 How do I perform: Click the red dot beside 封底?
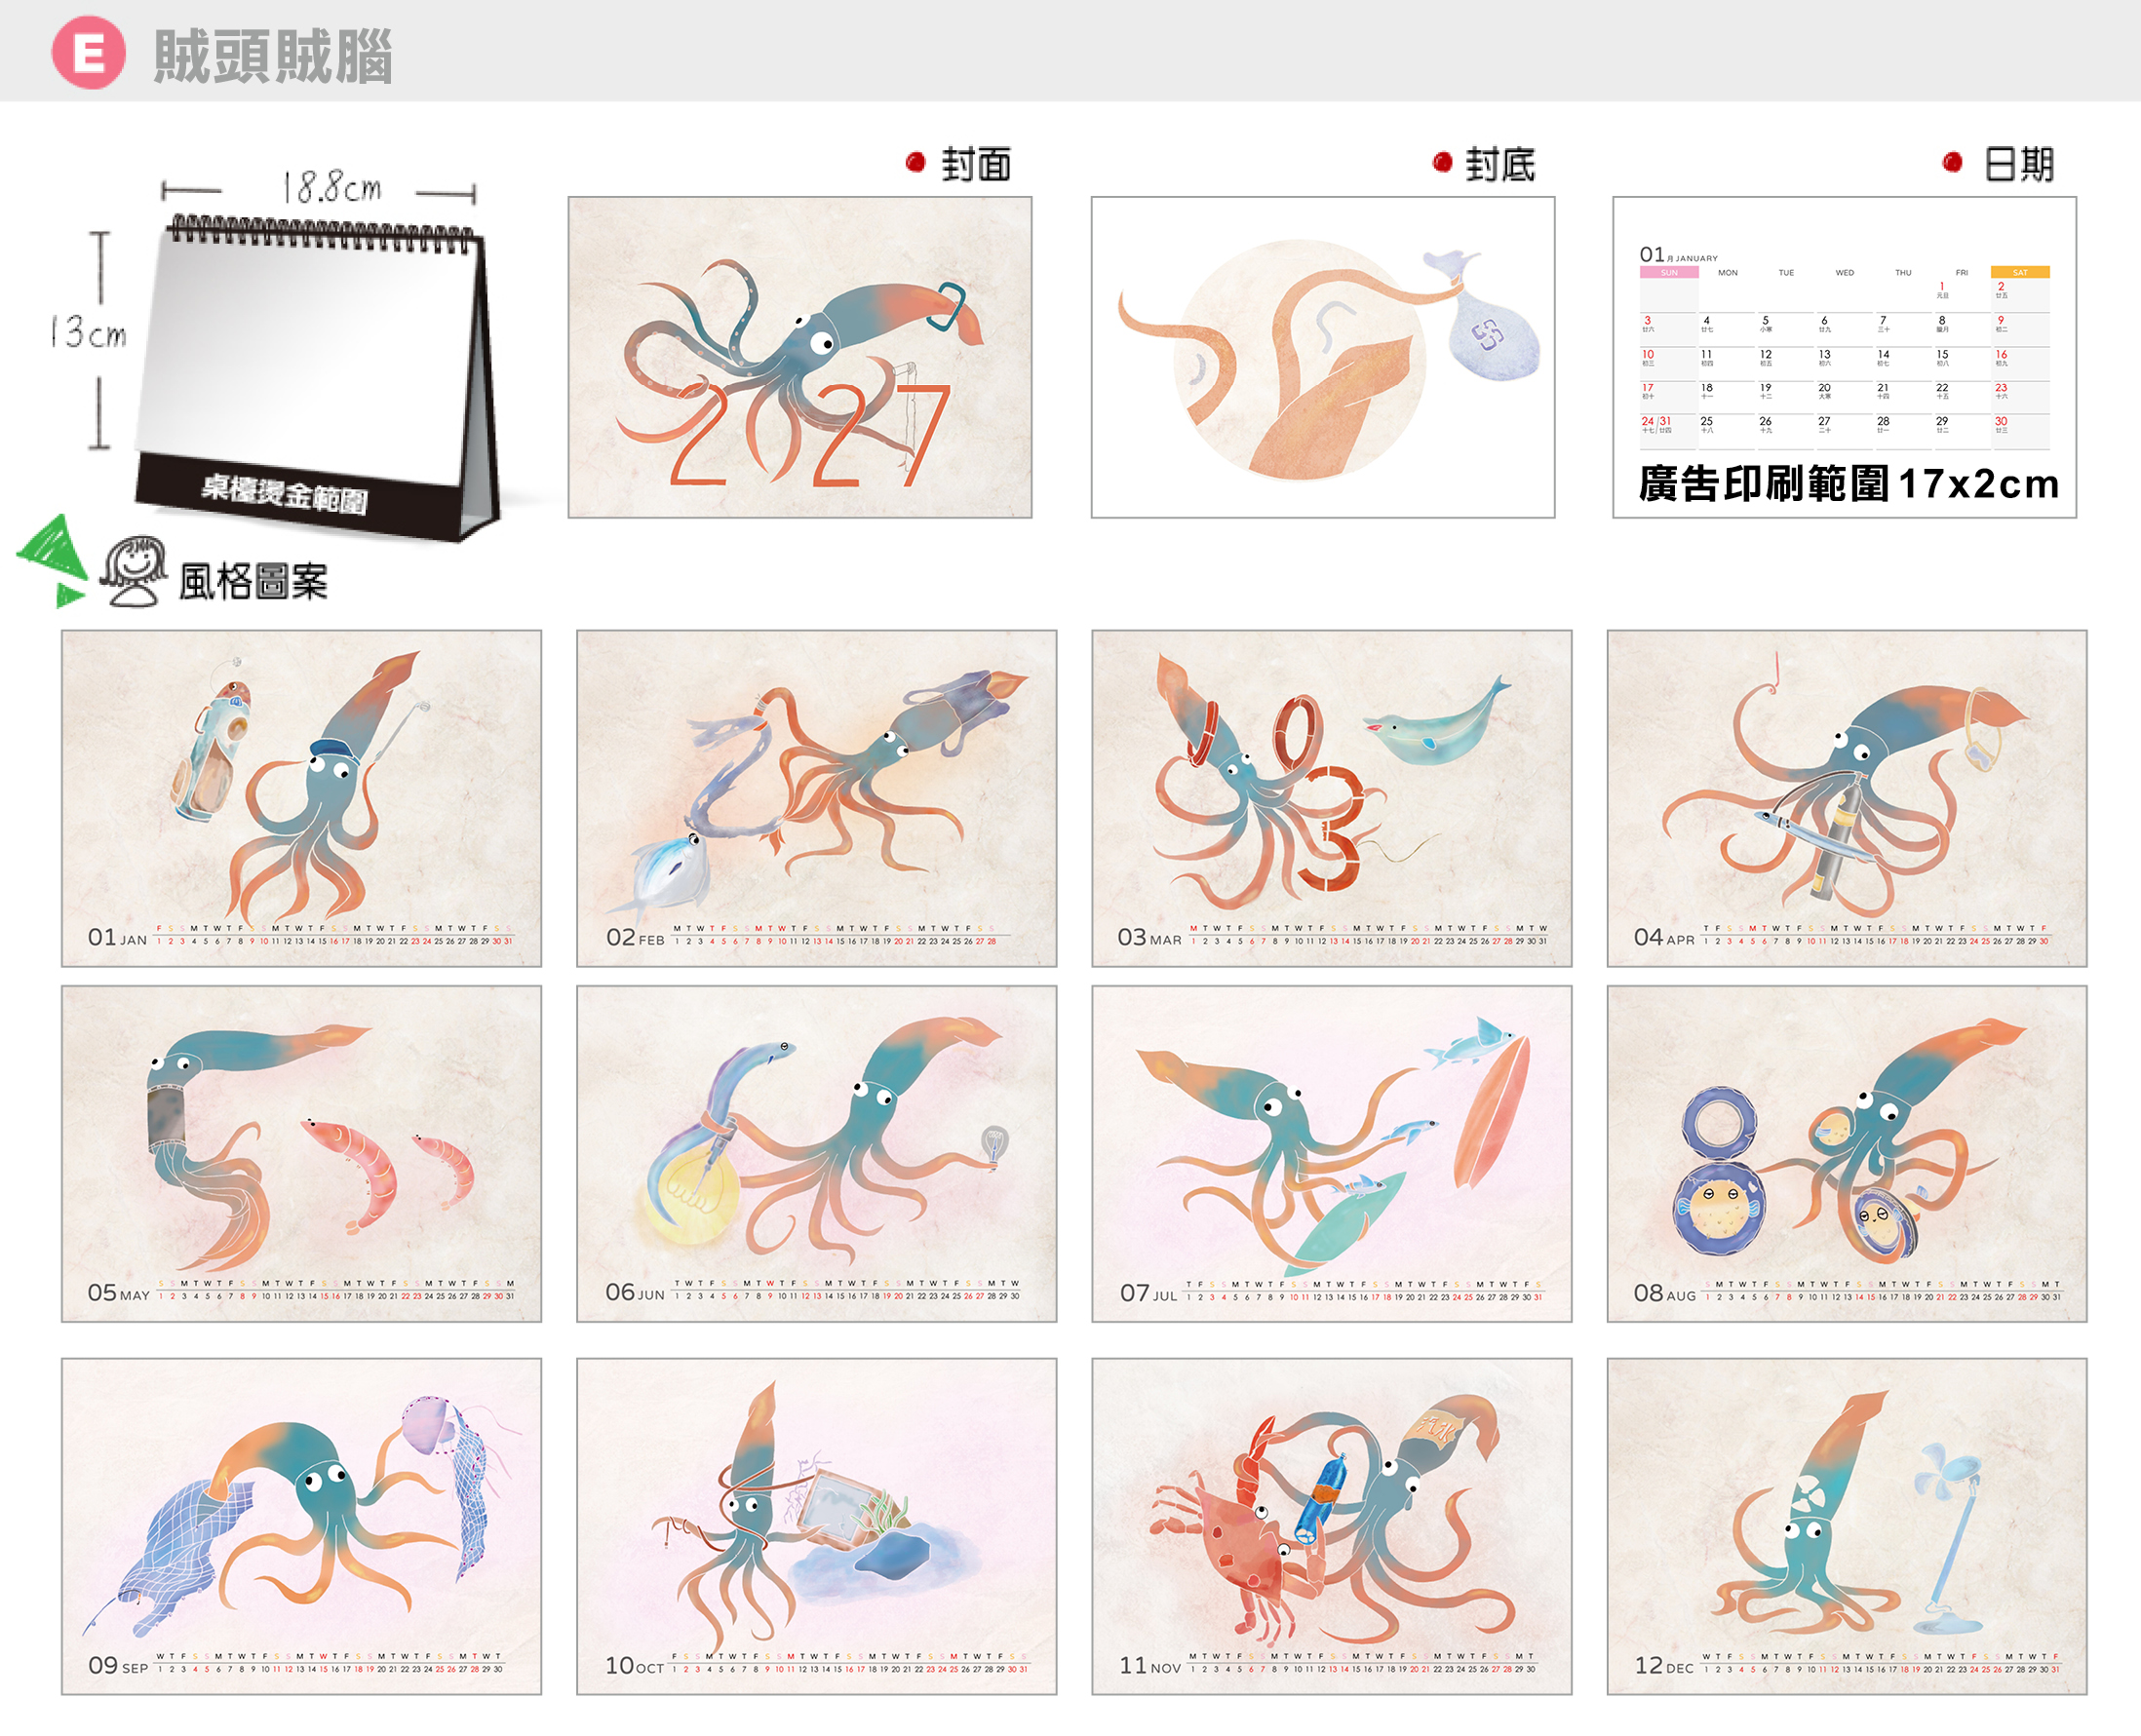pos(1442,162)
